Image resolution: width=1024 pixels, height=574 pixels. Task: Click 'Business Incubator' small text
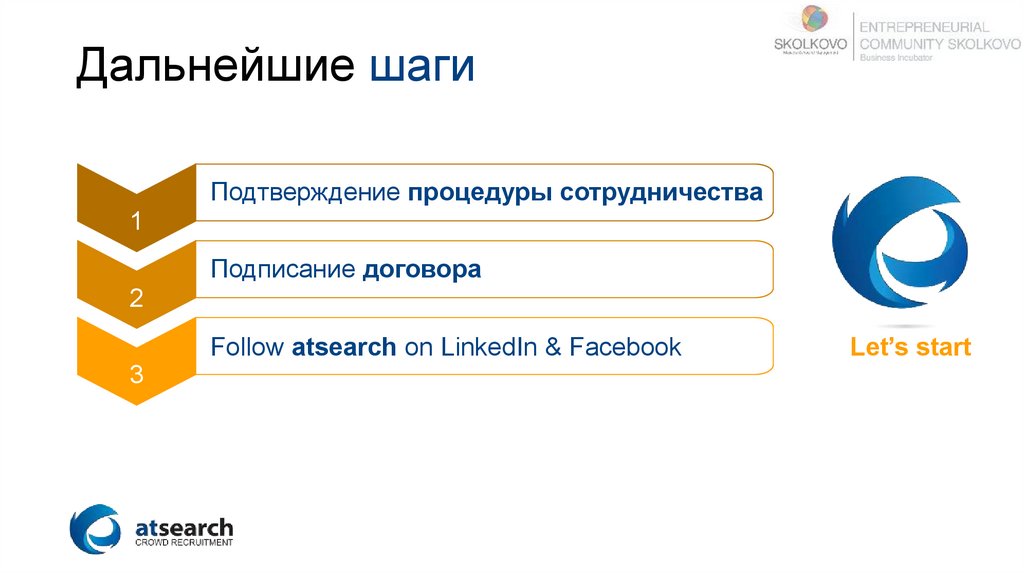(896, 58)
